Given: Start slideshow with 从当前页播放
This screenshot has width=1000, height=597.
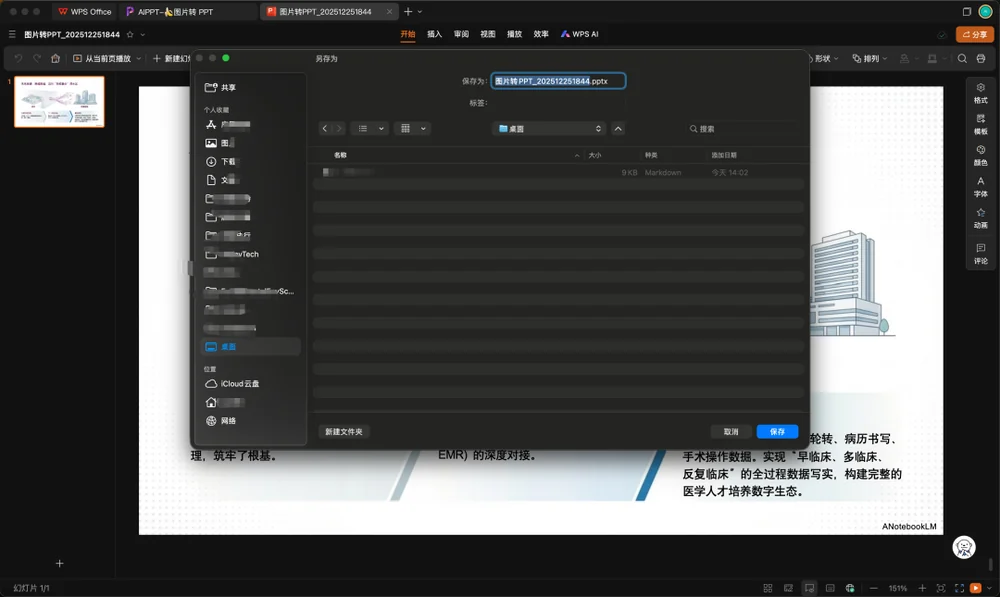Looking at the screenshot, I should [102, 58].
